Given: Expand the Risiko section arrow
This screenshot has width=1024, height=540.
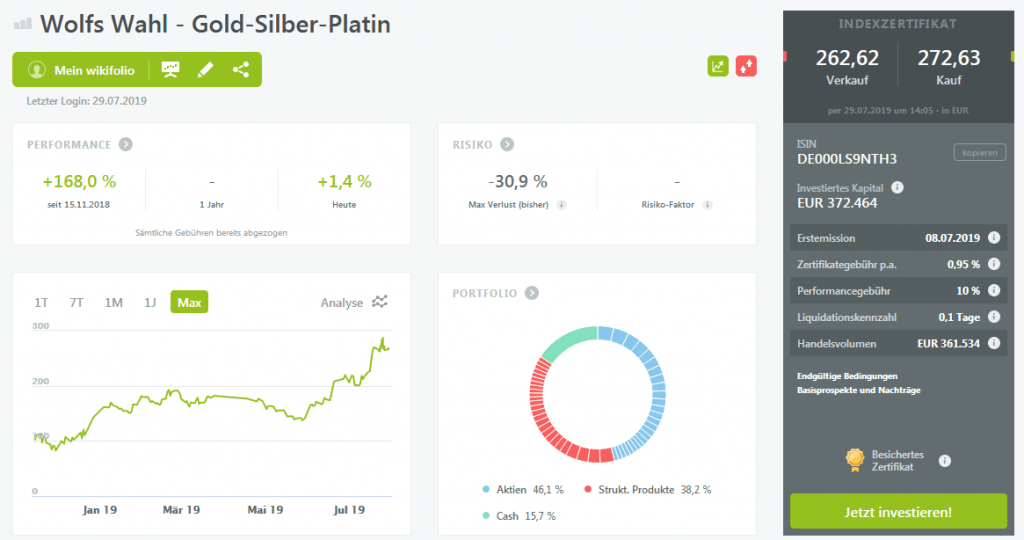Looking at the screenshot, I should click(x=507, y=144).
